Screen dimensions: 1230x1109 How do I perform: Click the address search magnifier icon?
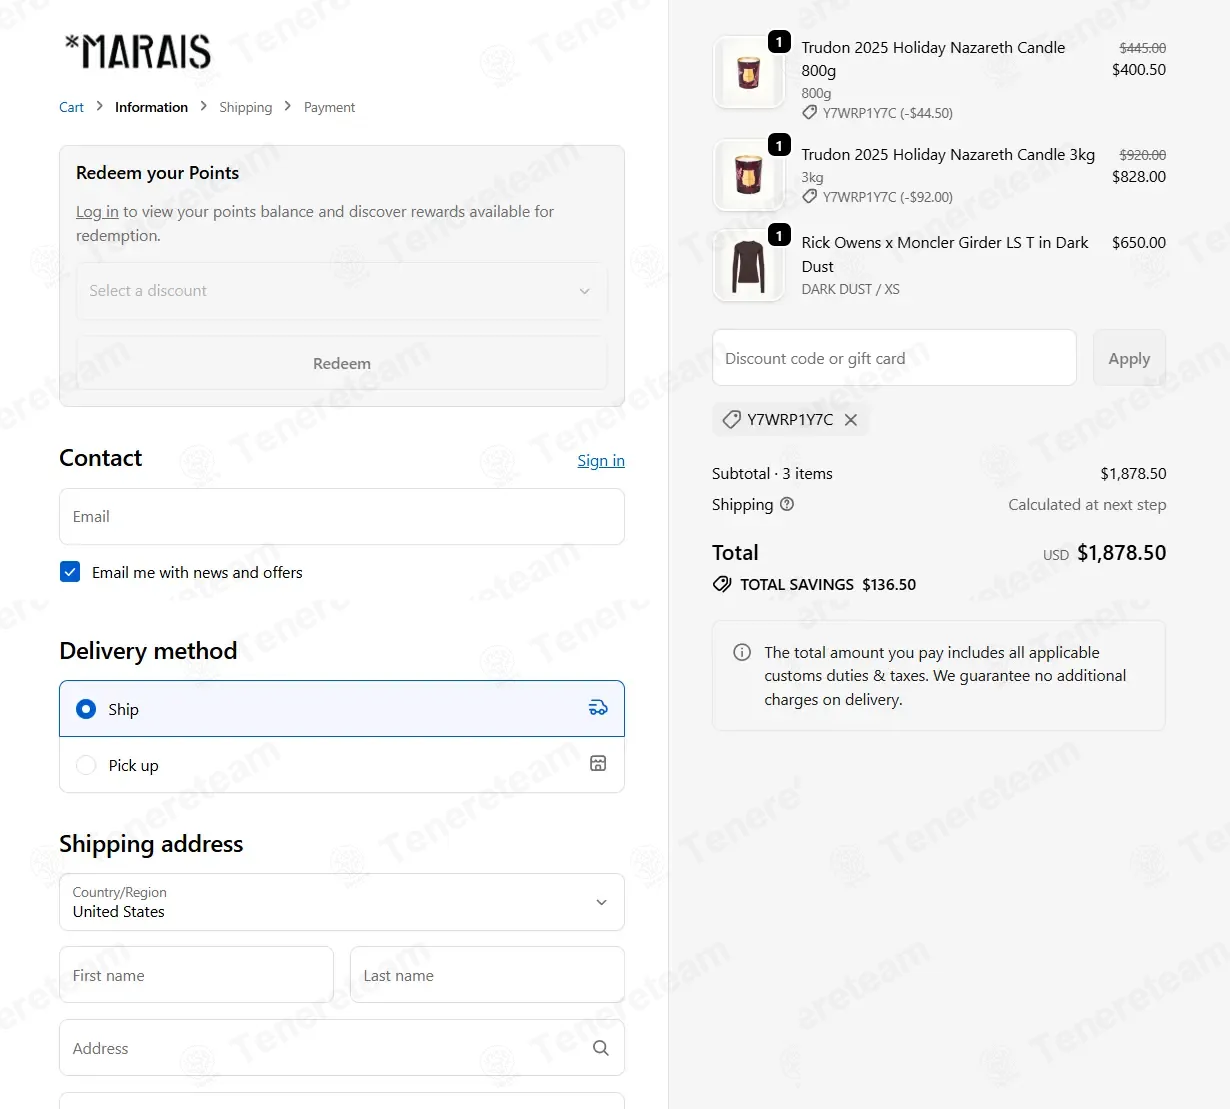[600, 1048]
